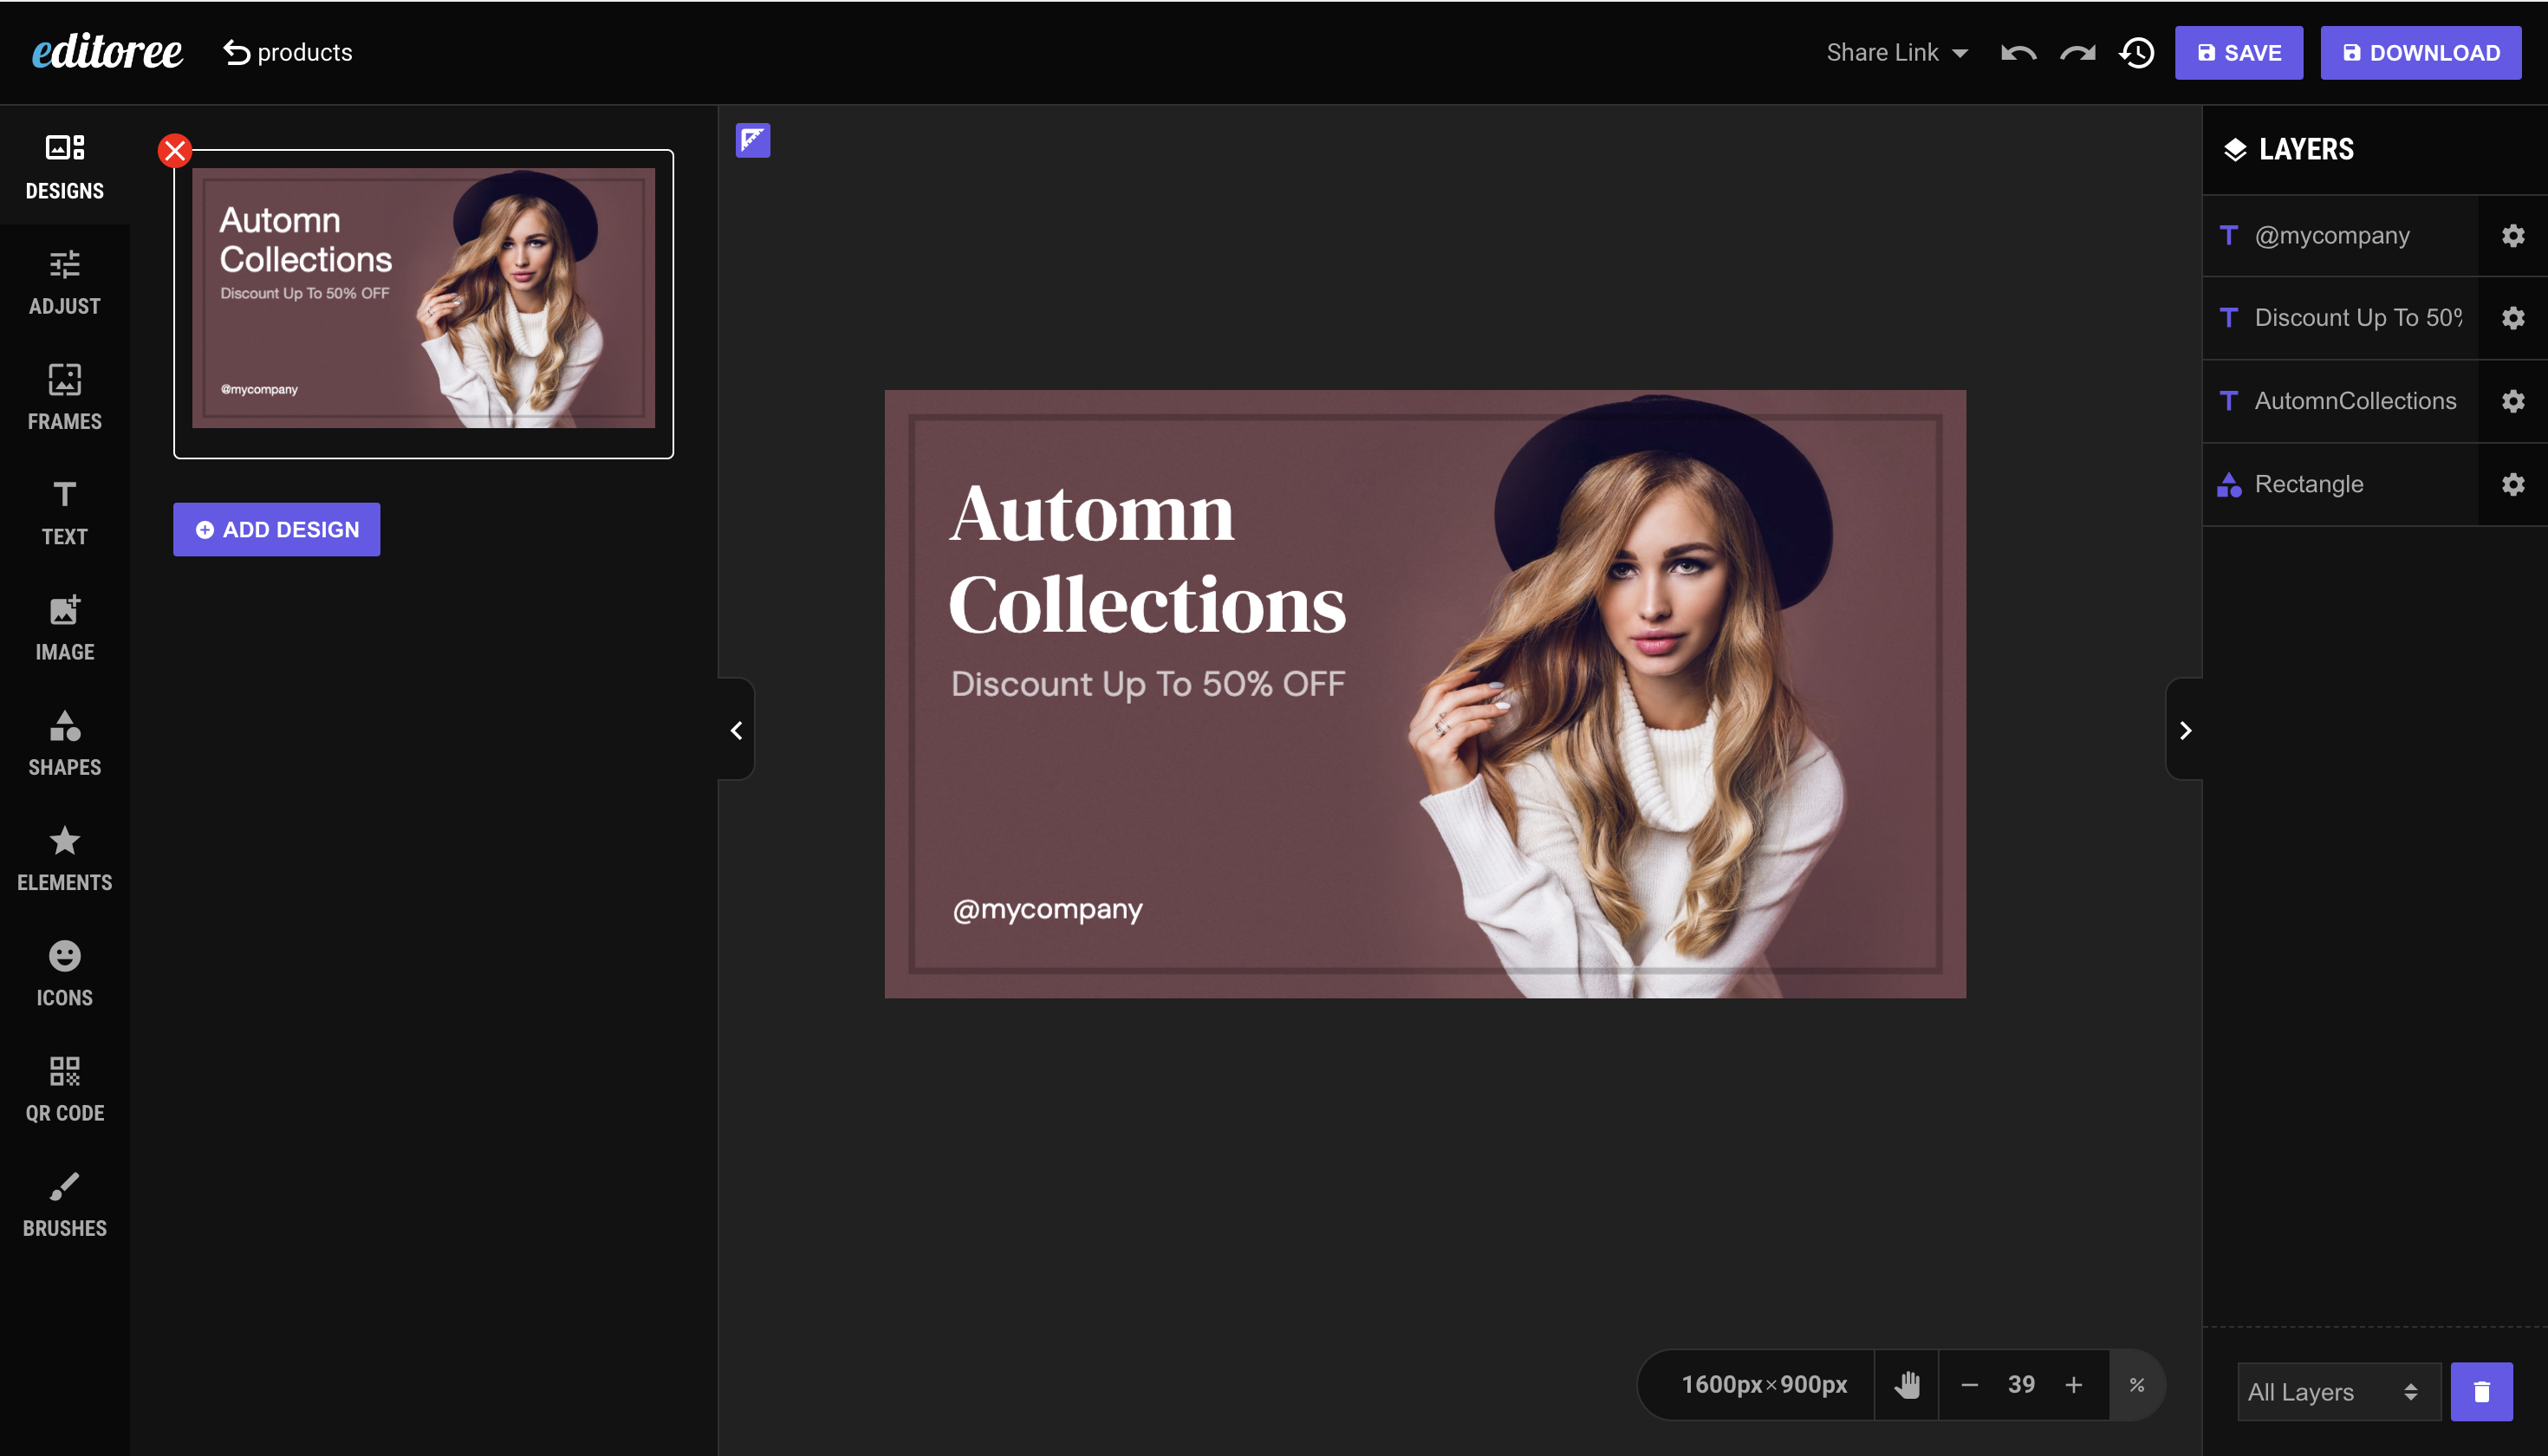Open the QR Code generator
The width and height of the screenshot is (2548, 1456).
pyautogui.click(x=65, y=1089)
